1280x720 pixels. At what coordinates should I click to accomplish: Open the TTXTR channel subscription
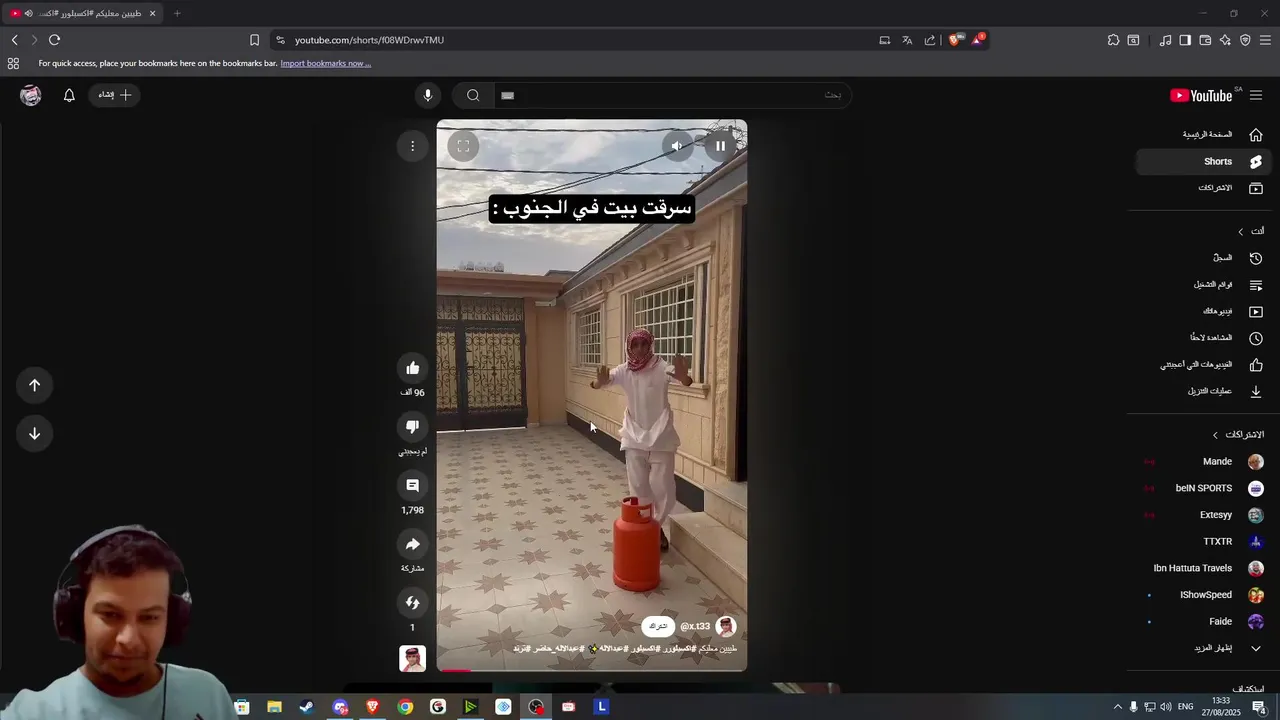point(1204,541)
